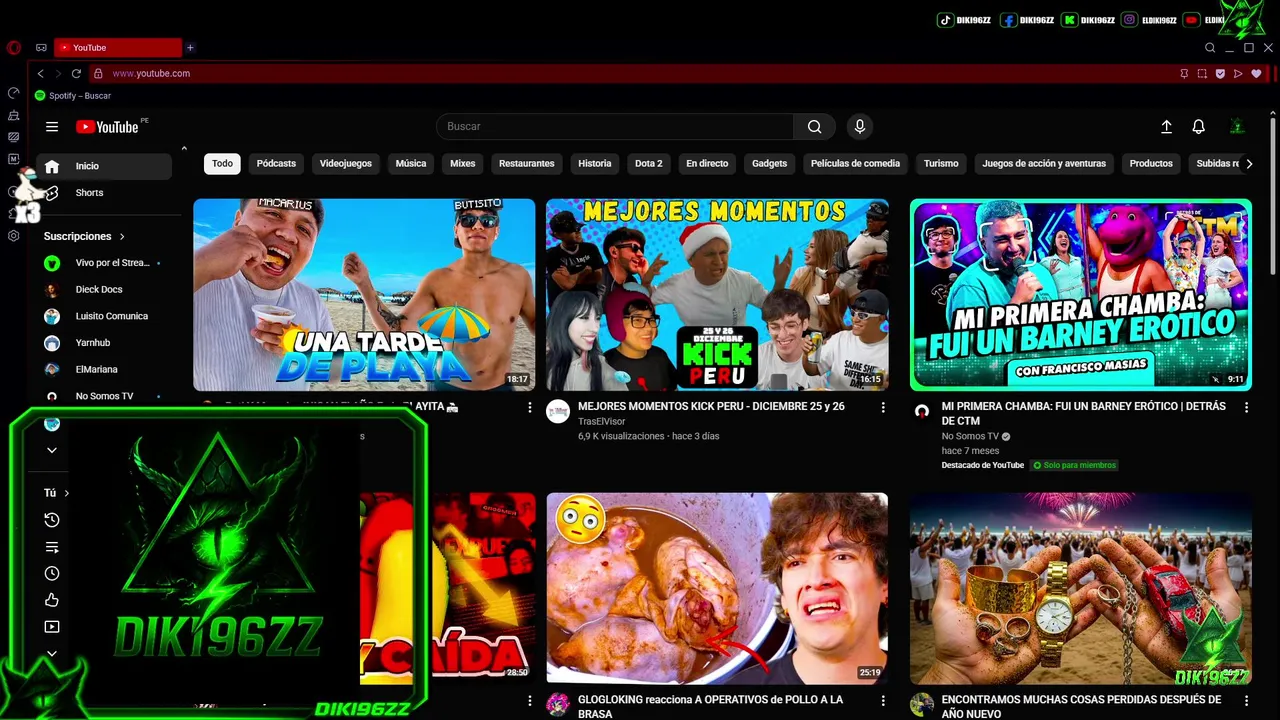The image size is (1280, 720).
Task: Start voice search with the microphone
Action: tap(859, 127)
